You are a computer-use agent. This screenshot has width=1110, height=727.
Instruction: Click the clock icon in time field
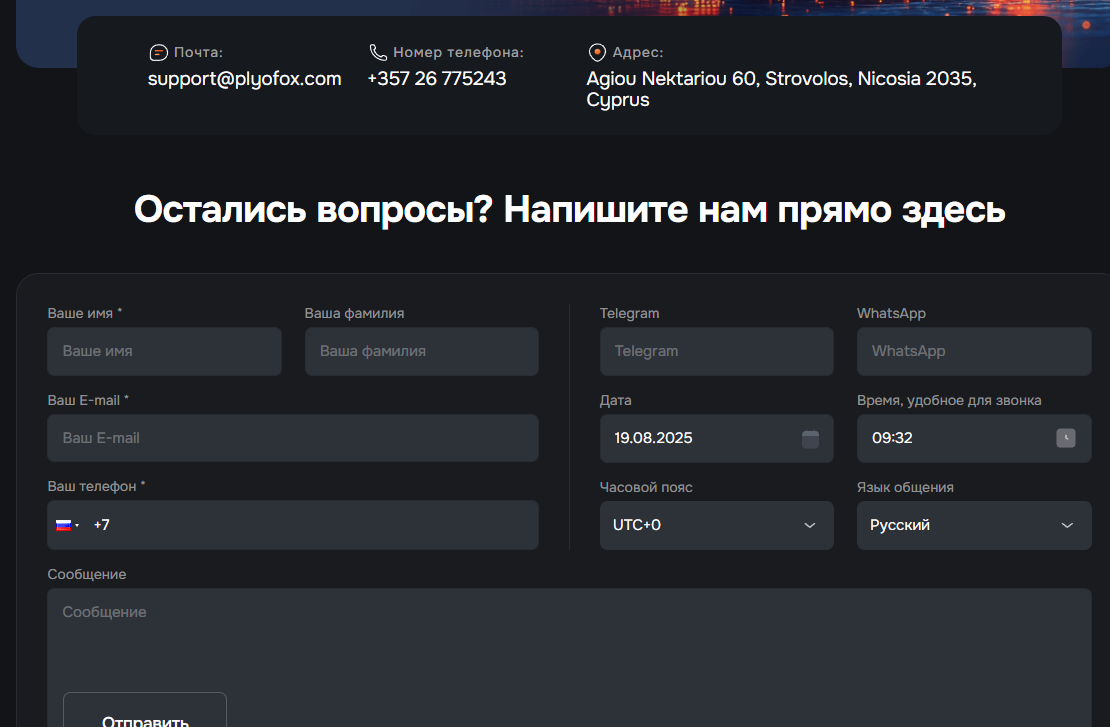coord(1066,438)
